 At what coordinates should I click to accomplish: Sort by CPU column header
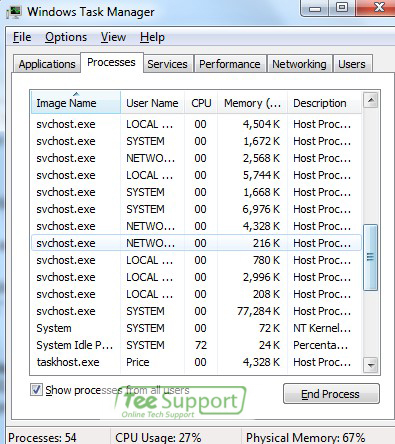click(x=201, y=103)
